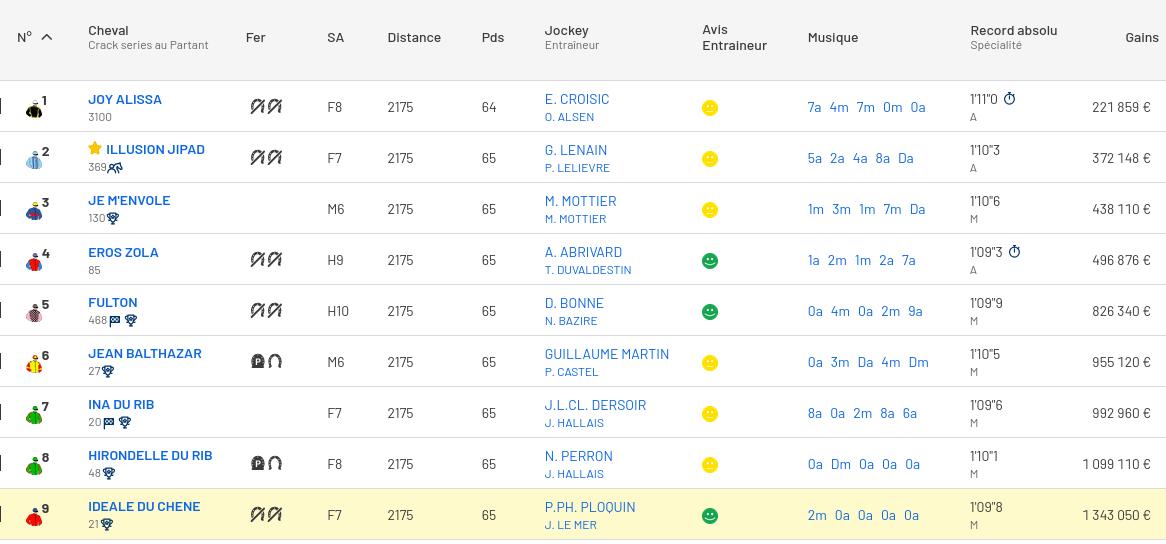Click horseshoe icons in JEAN BALTHAZAR's row

click(x=266, y=362)
